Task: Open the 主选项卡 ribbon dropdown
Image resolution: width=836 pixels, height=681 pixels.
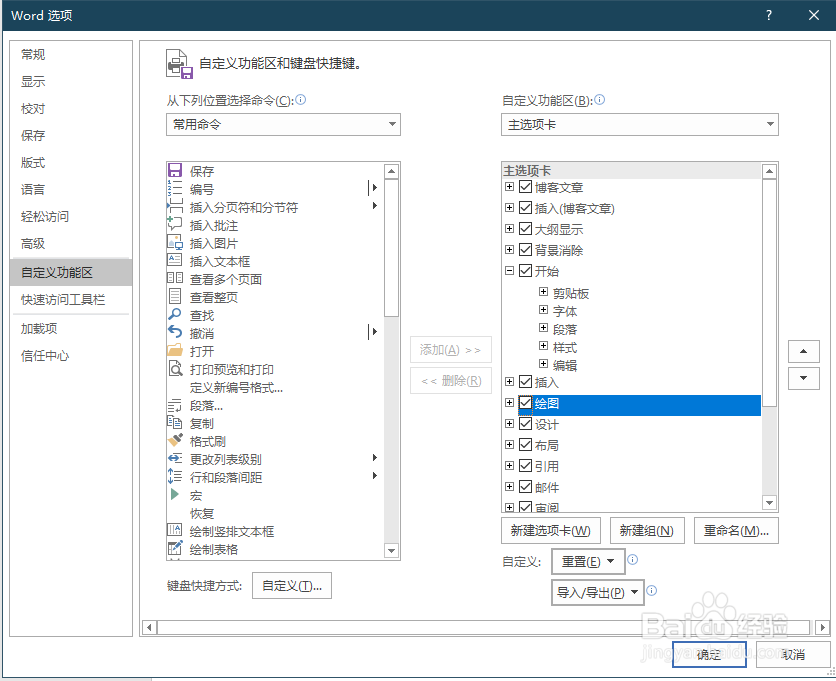Action: pyautogui.click(x=640, y=124)
